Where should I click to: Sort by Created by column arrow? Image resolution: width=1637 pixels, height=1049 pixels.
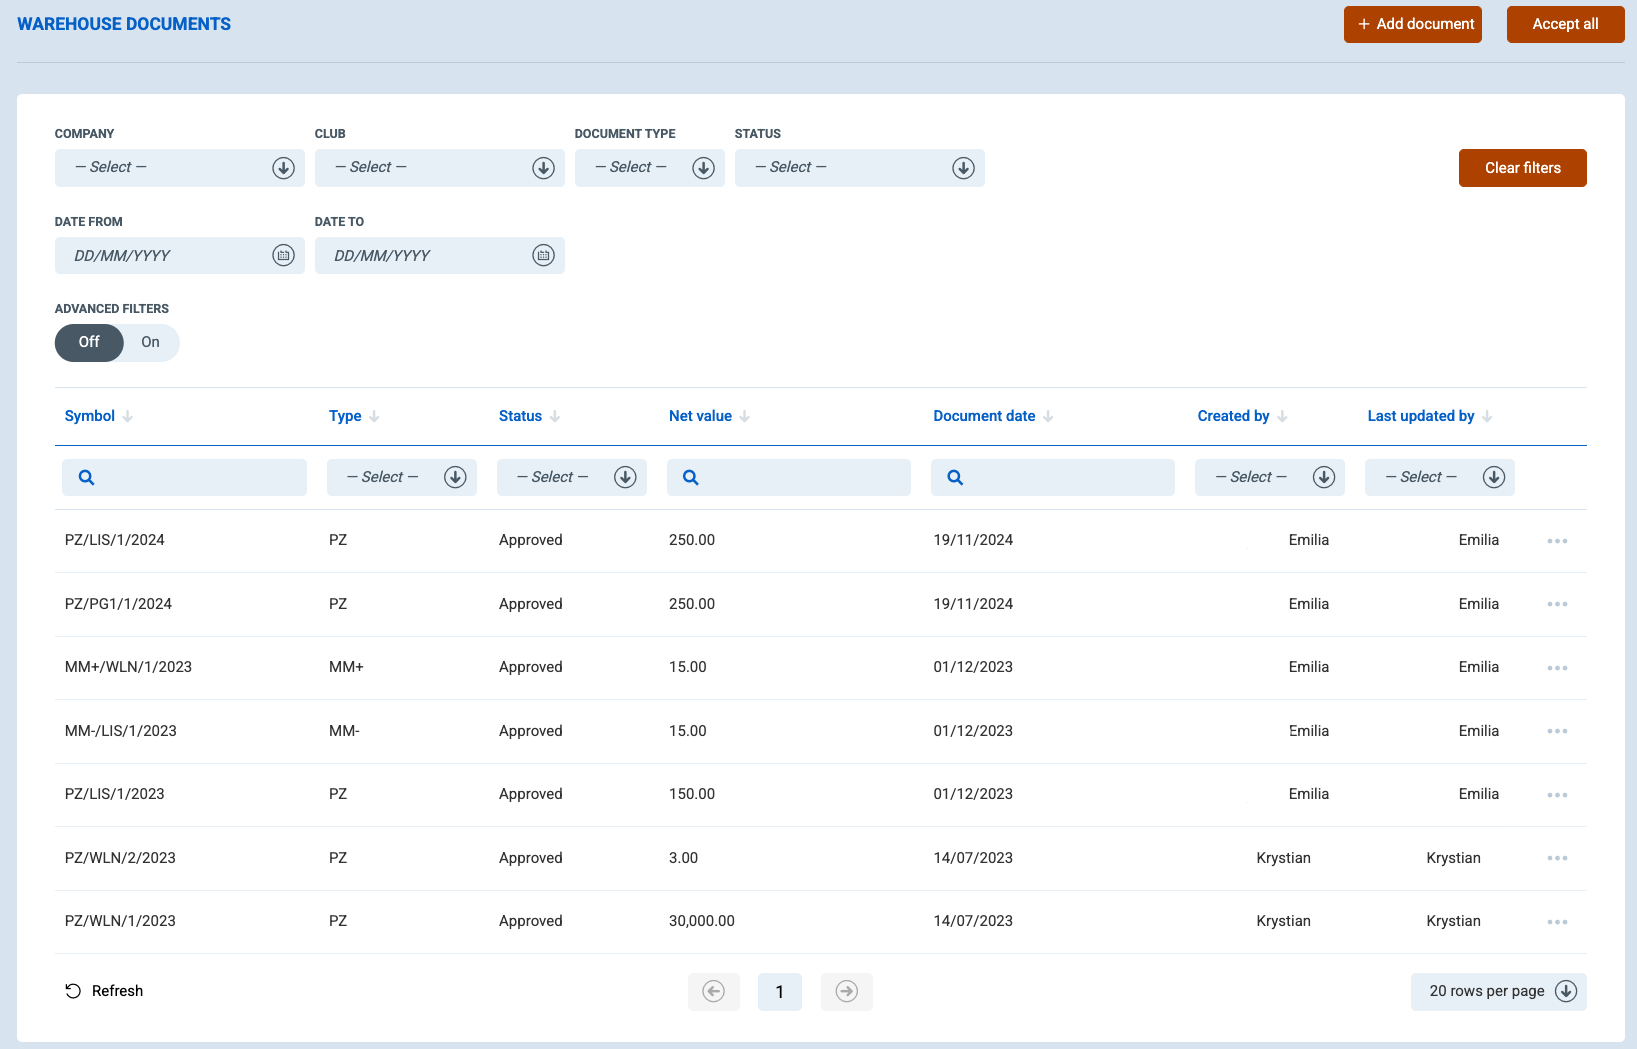tap(1282, 417)
